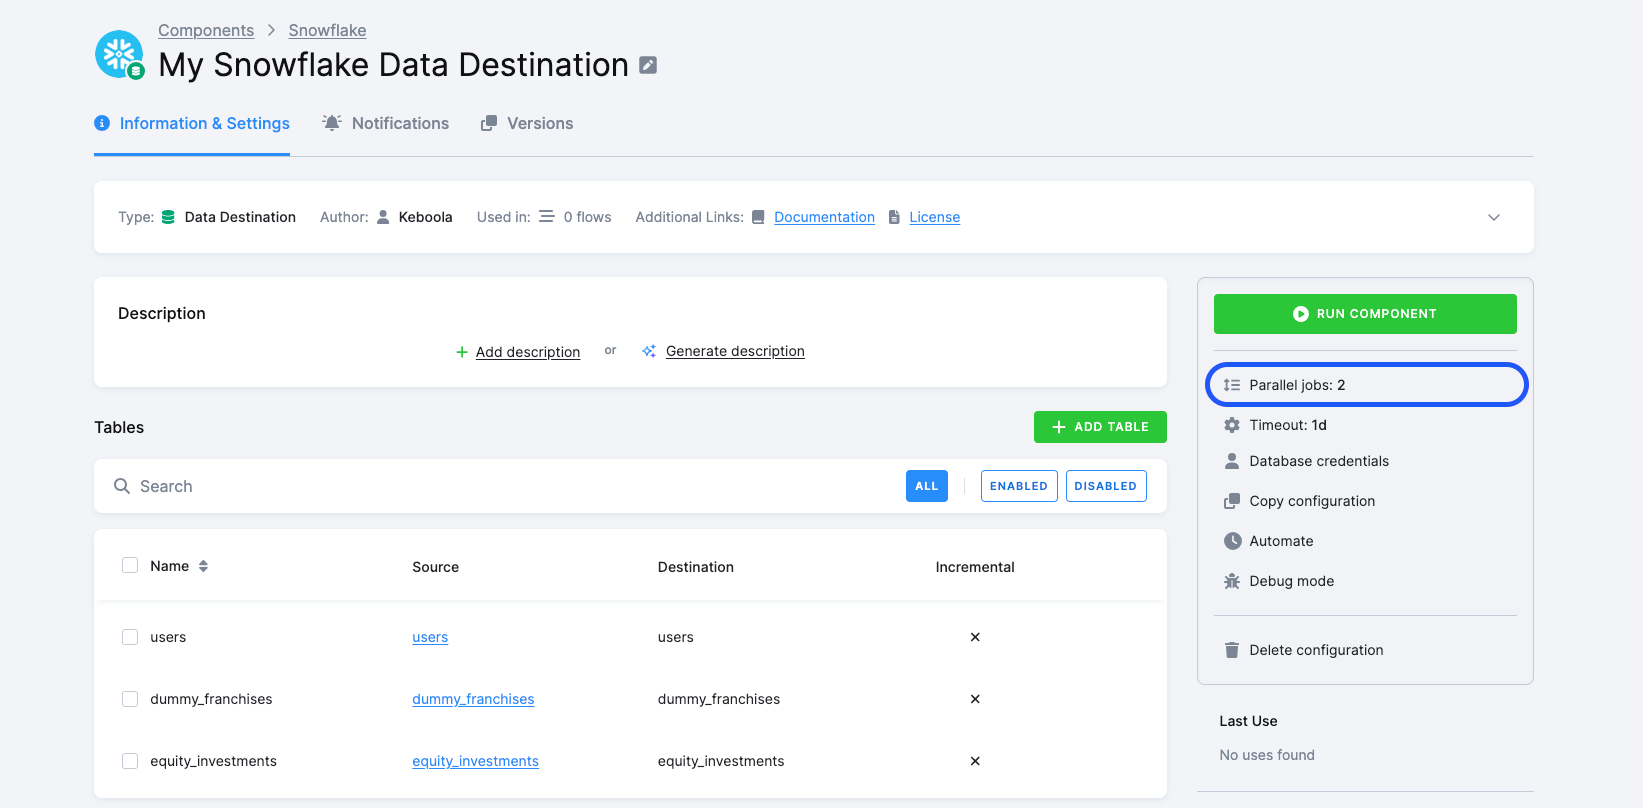The height and width of the screenshot is (808, 1643).
Task: Click incremental X mark for equity_investments row
Action: [x=975, y=761]
